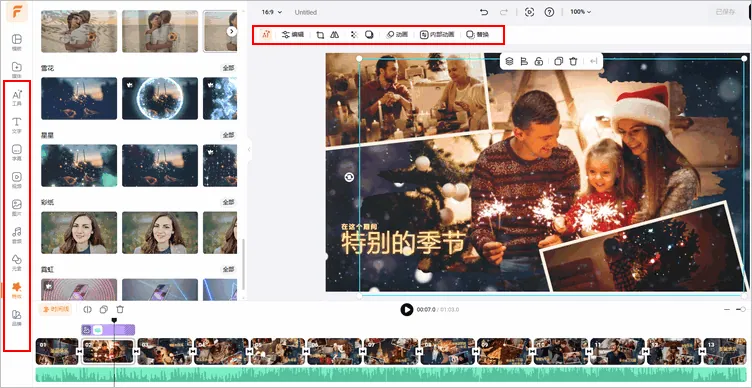The image size is (752, 388).
Task: Click the 替换 replace button
Action: click(477, 35)
